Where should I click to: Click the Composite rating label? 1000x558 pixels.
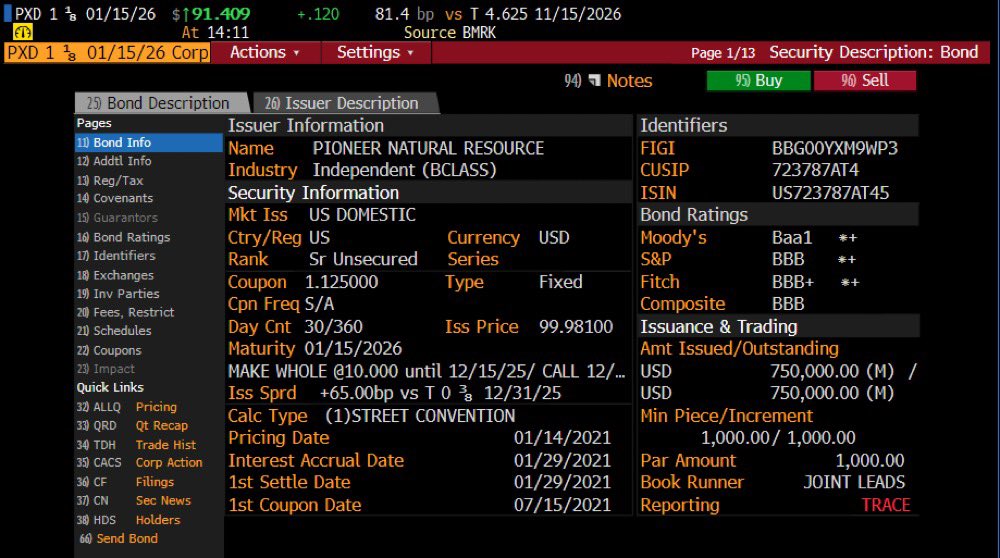682,304
